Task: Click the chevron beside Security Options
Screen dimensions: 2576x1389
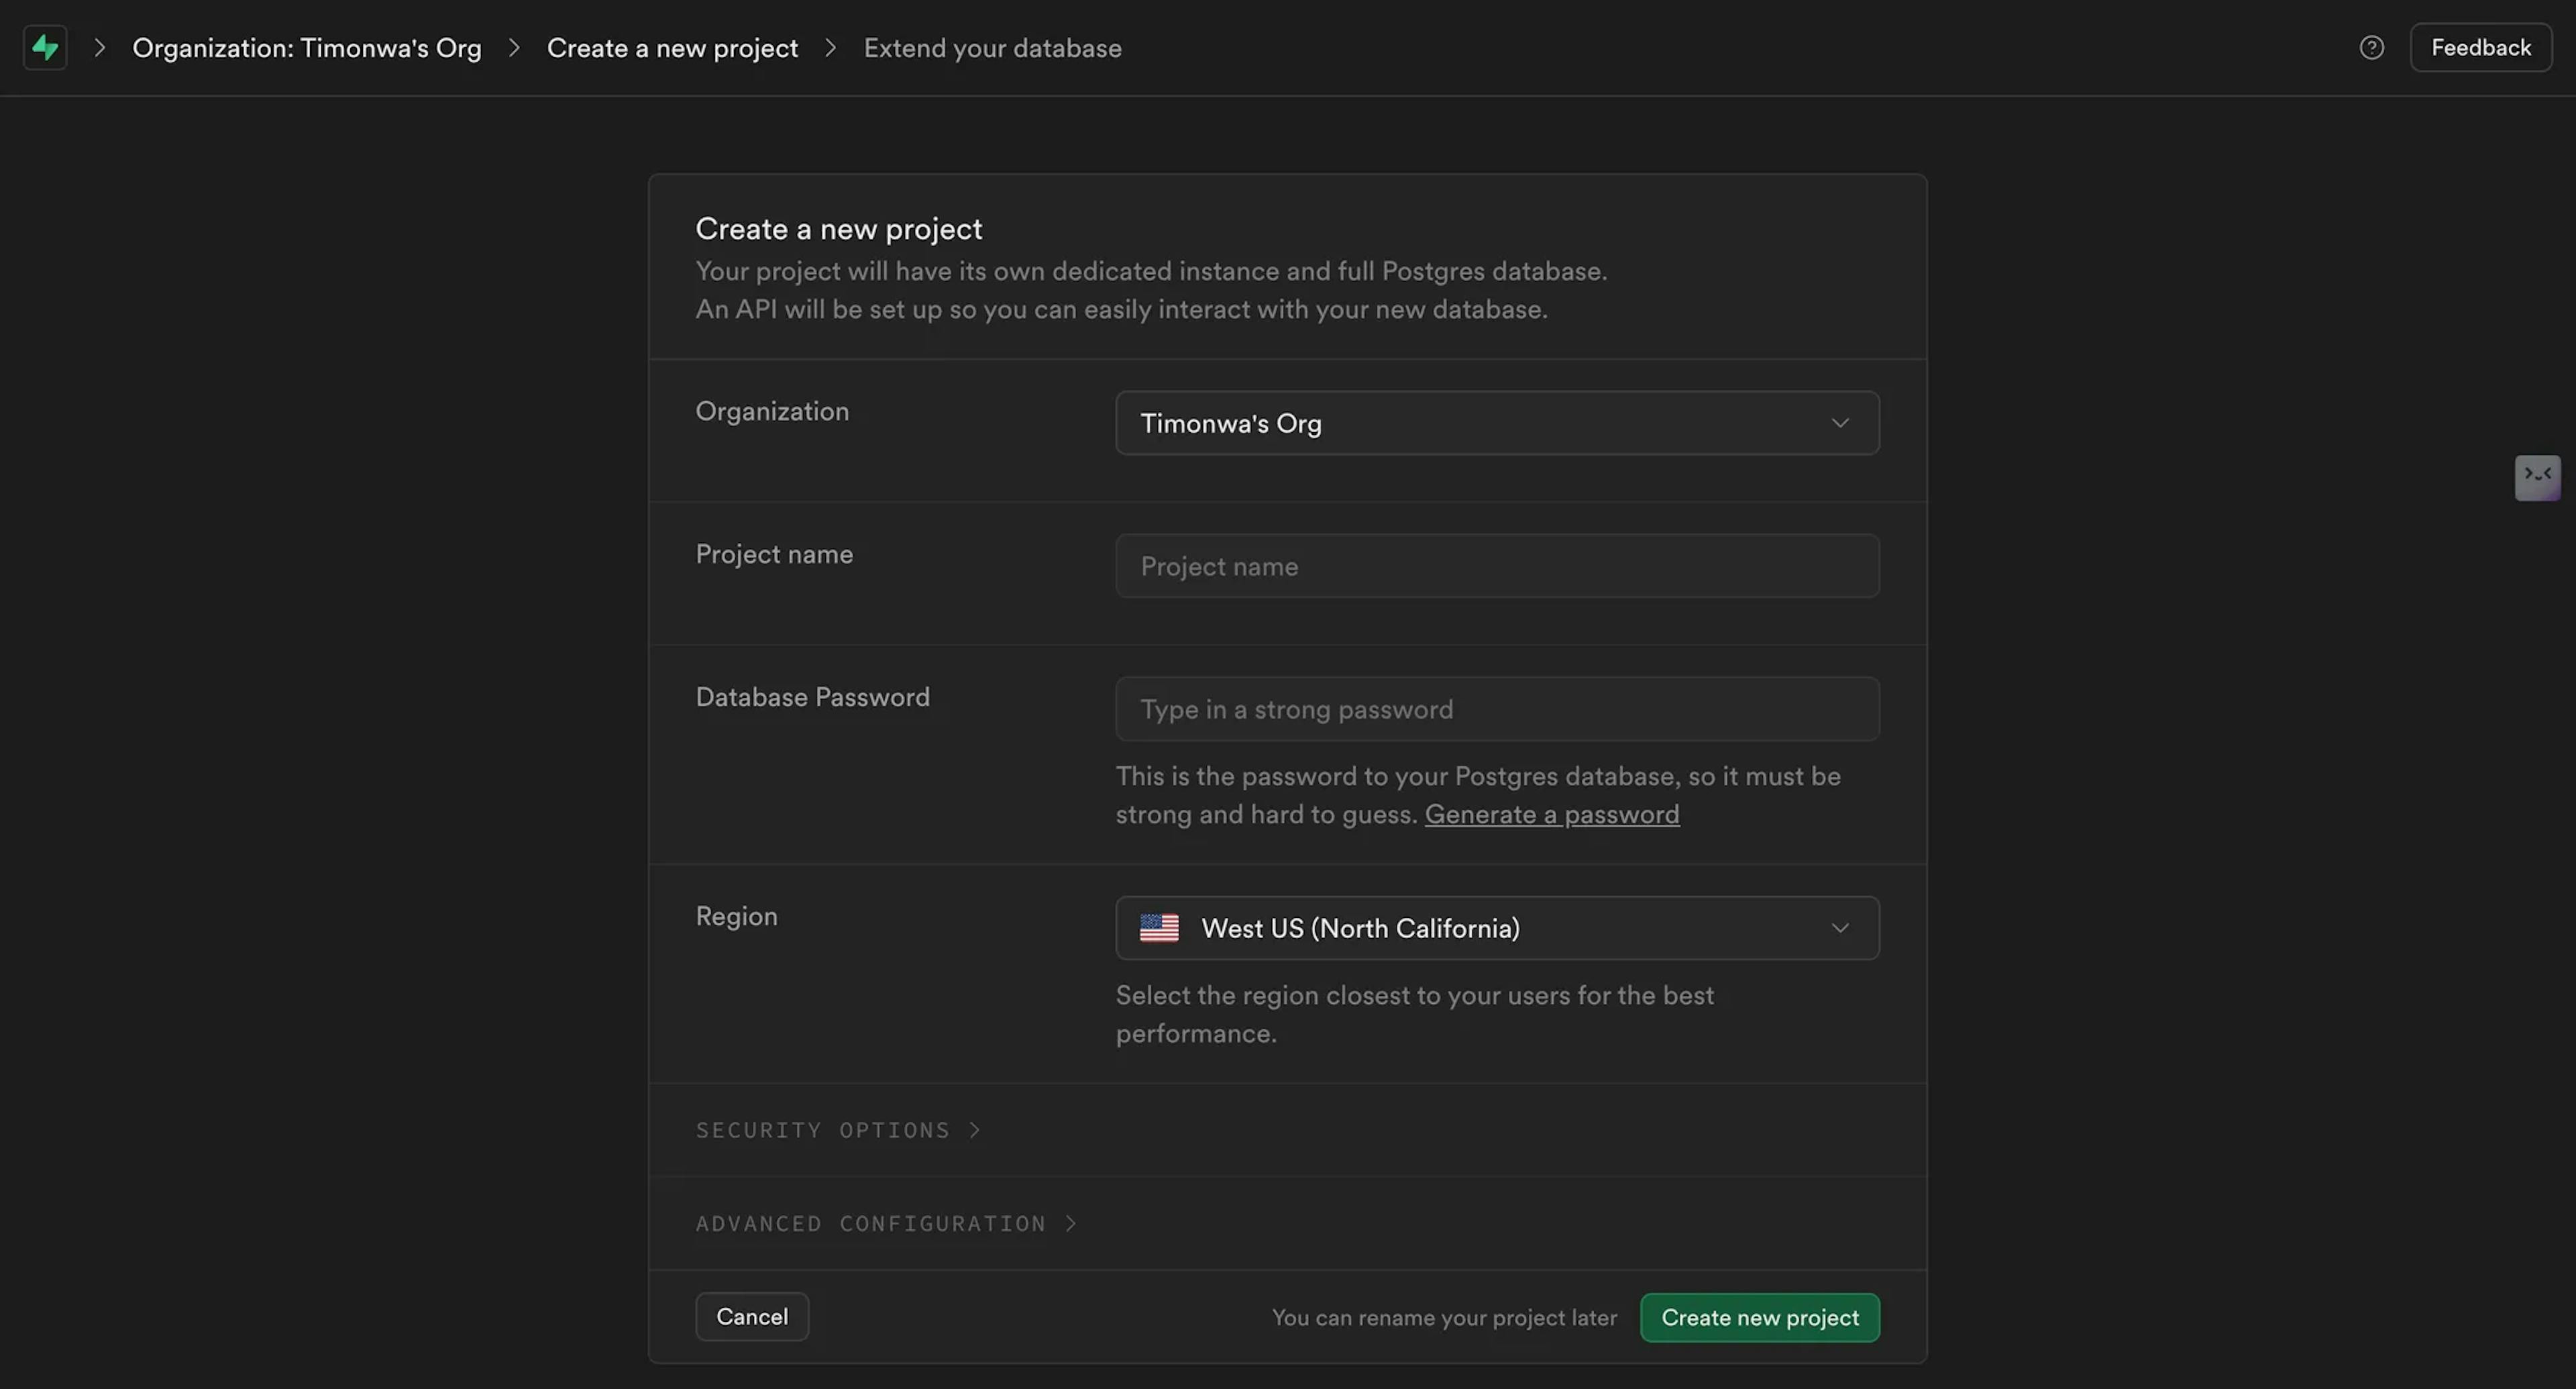Action: pos(975,1130)
